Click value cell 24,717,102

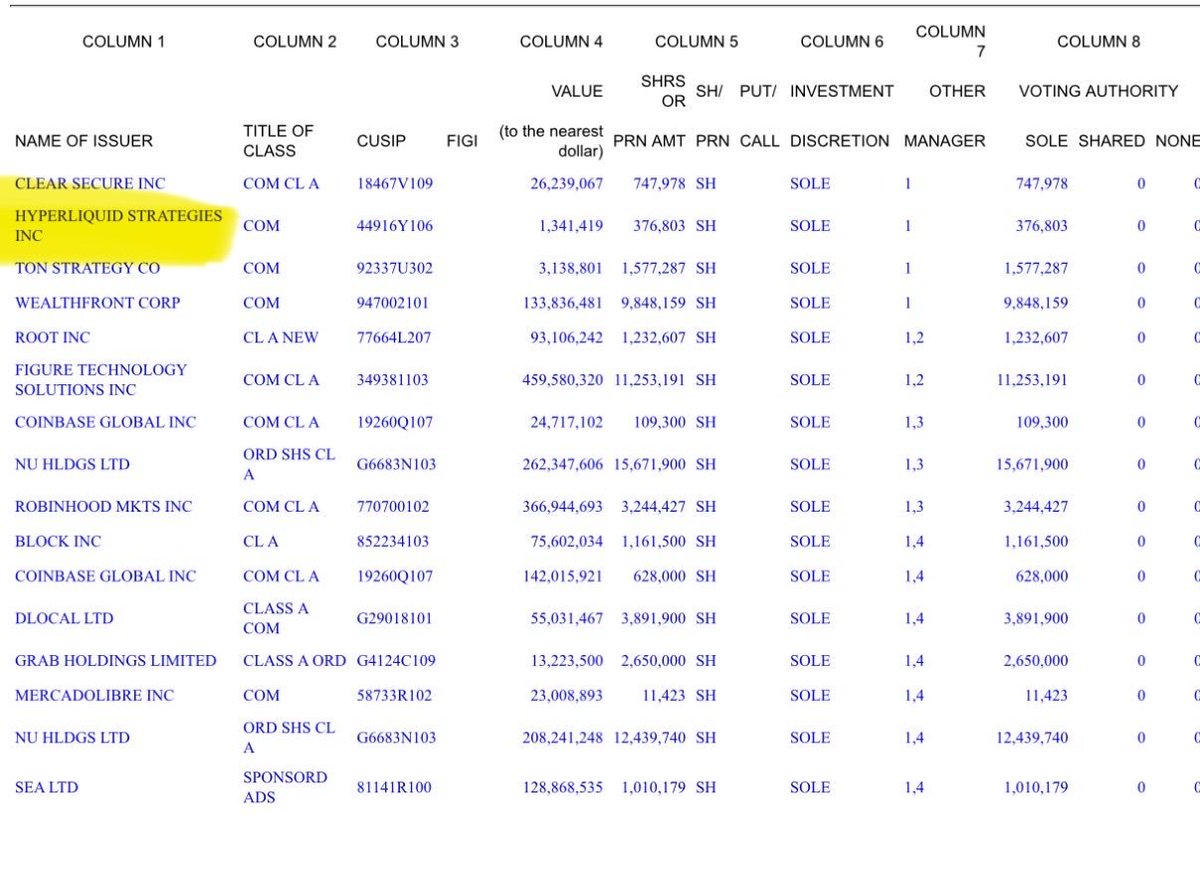567,423
